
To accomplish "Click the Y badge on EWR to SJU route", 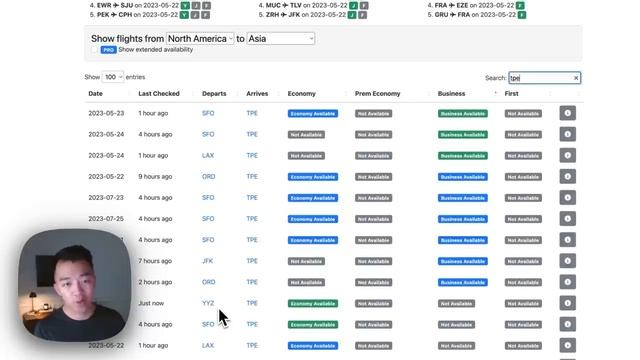I will tap(185, 6).
